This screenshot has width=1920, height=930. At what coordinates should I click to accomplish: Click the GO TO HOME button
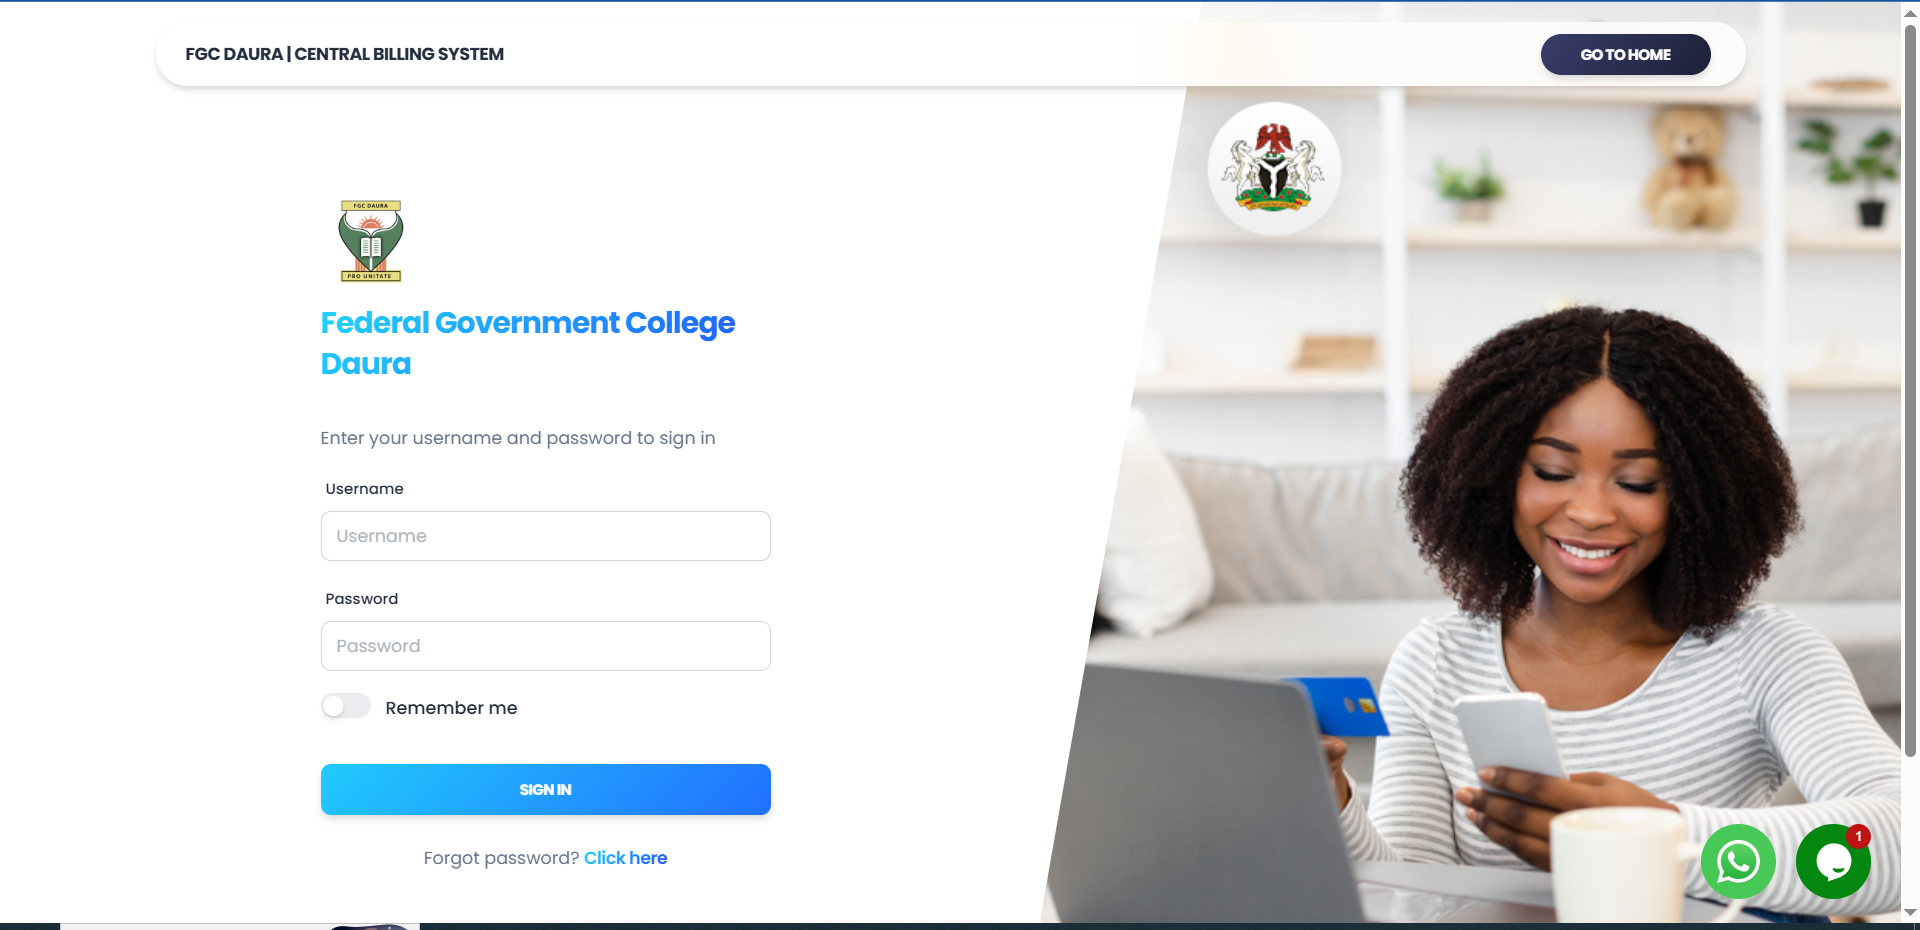pos(1625,55)
